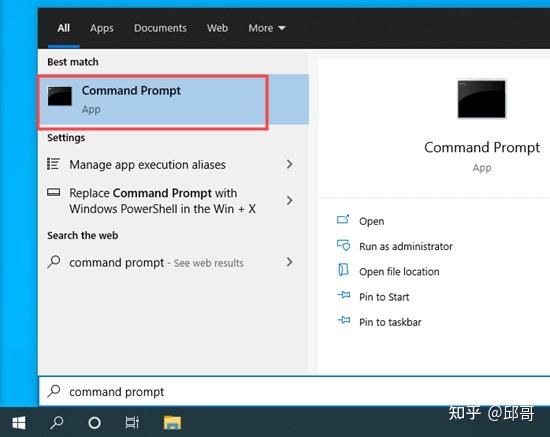Open the Command Prompt best match result
Image resolution: width=550 pixels, height=437 pixels.
pos(173,100)
